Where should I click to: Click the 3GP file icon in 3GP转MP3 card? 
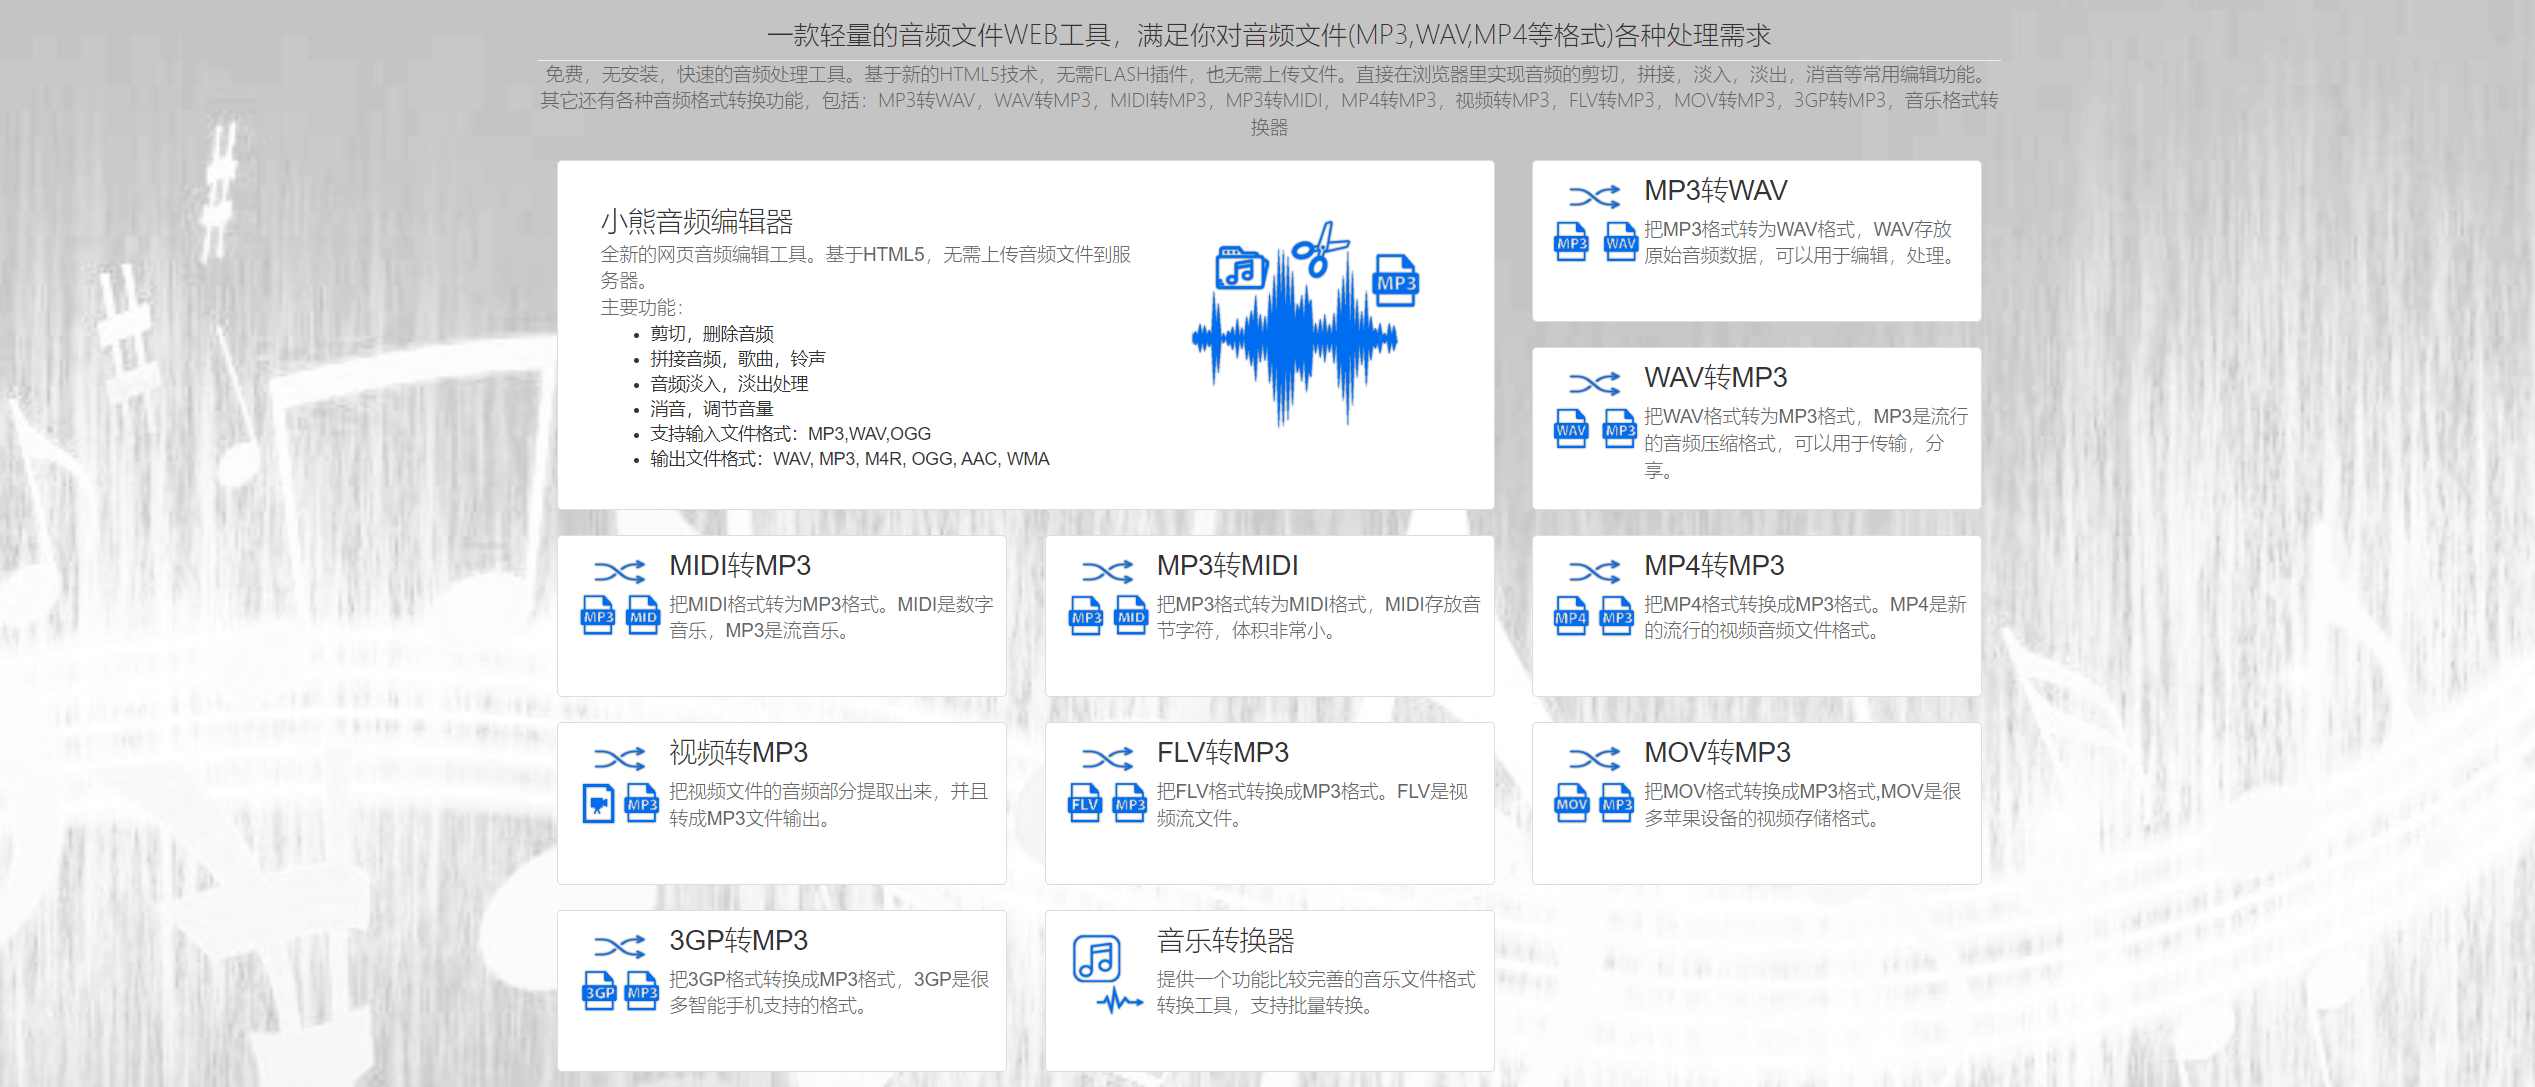[597, 991]
